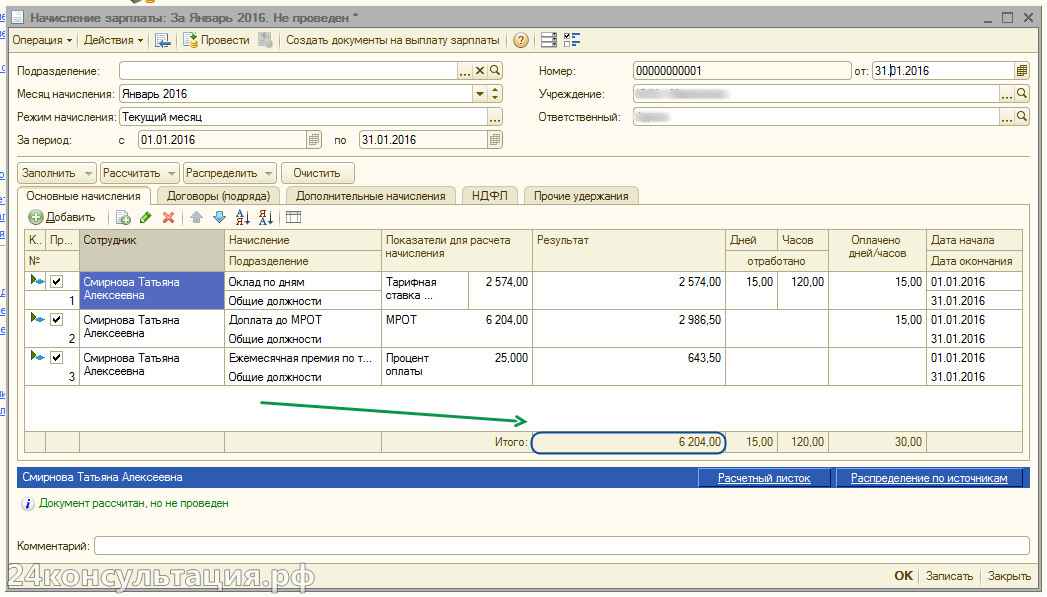The image size is (1047, 597).
Task: Switch to the НДФЛ tab
Action: point(490,196)
